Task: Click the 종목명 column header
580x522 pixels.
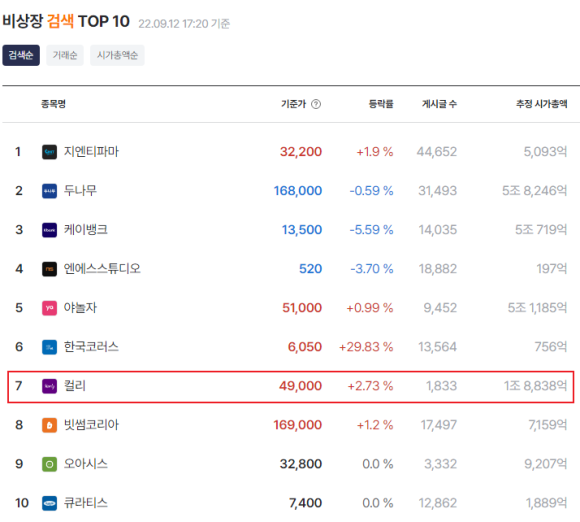Action: 53,104
